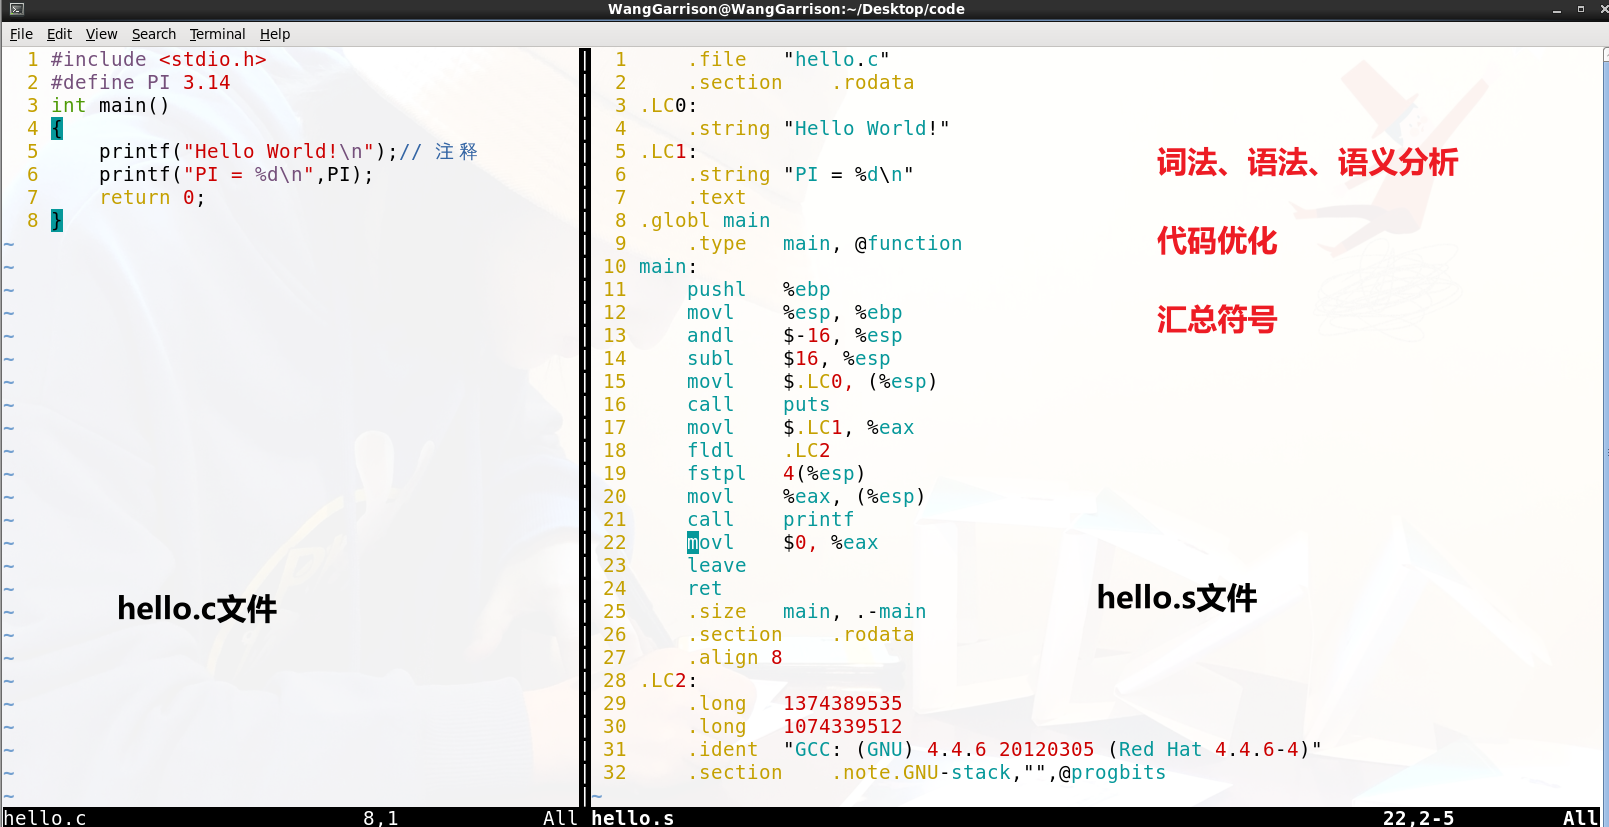Click the 'call printf' instruction
Image resolution: width=1609 pixels, height=827 pixels.
[x=770, y=519]
